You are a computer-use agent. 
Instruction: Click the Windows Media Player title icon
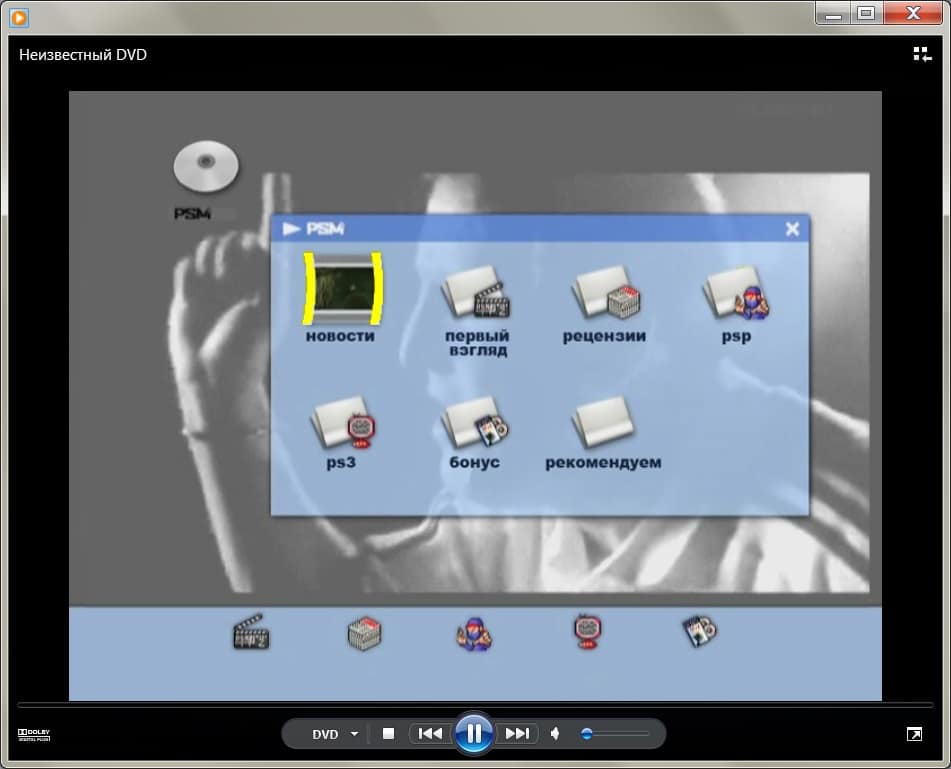tap(19, 18)
